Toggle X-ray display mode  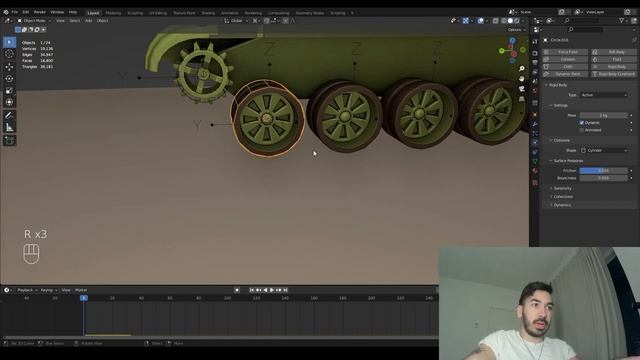click(496, 21)
